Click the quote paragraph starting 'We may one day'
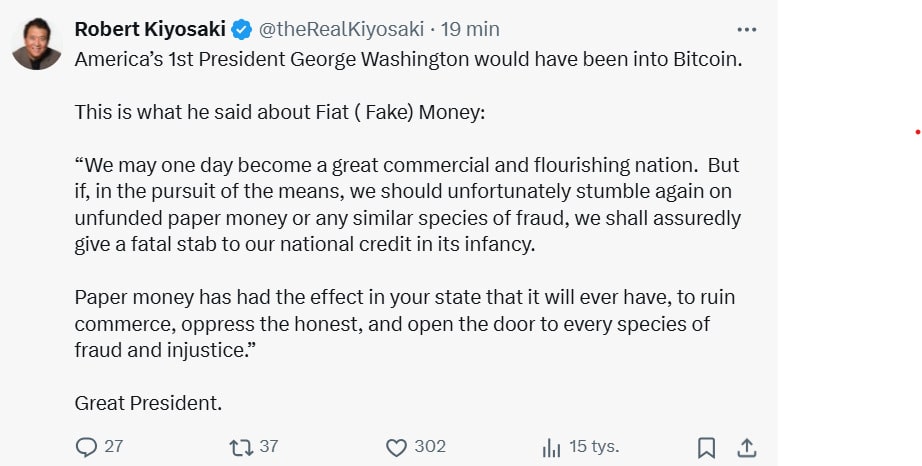This screenshot has width=922, height=466. [407, 204]
